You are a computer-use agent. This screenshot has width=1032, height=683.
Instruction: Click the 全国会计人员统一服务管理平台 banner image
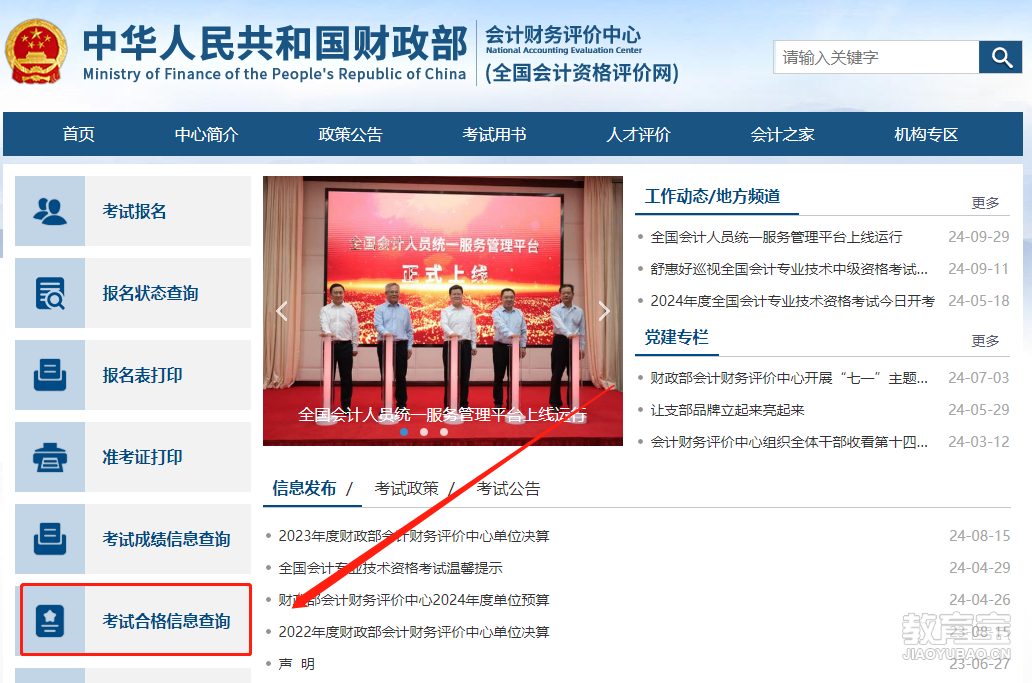click(x=443, y=311)
